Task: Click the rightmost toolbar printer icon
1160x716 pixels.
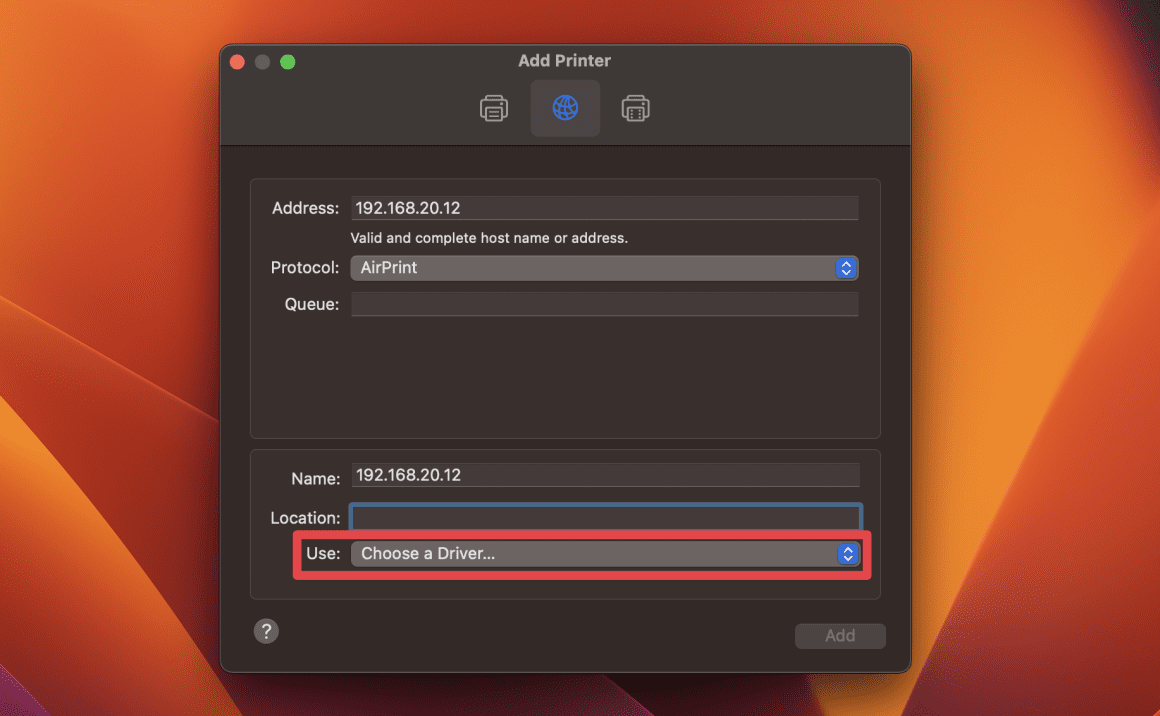Action: point(636,108)
